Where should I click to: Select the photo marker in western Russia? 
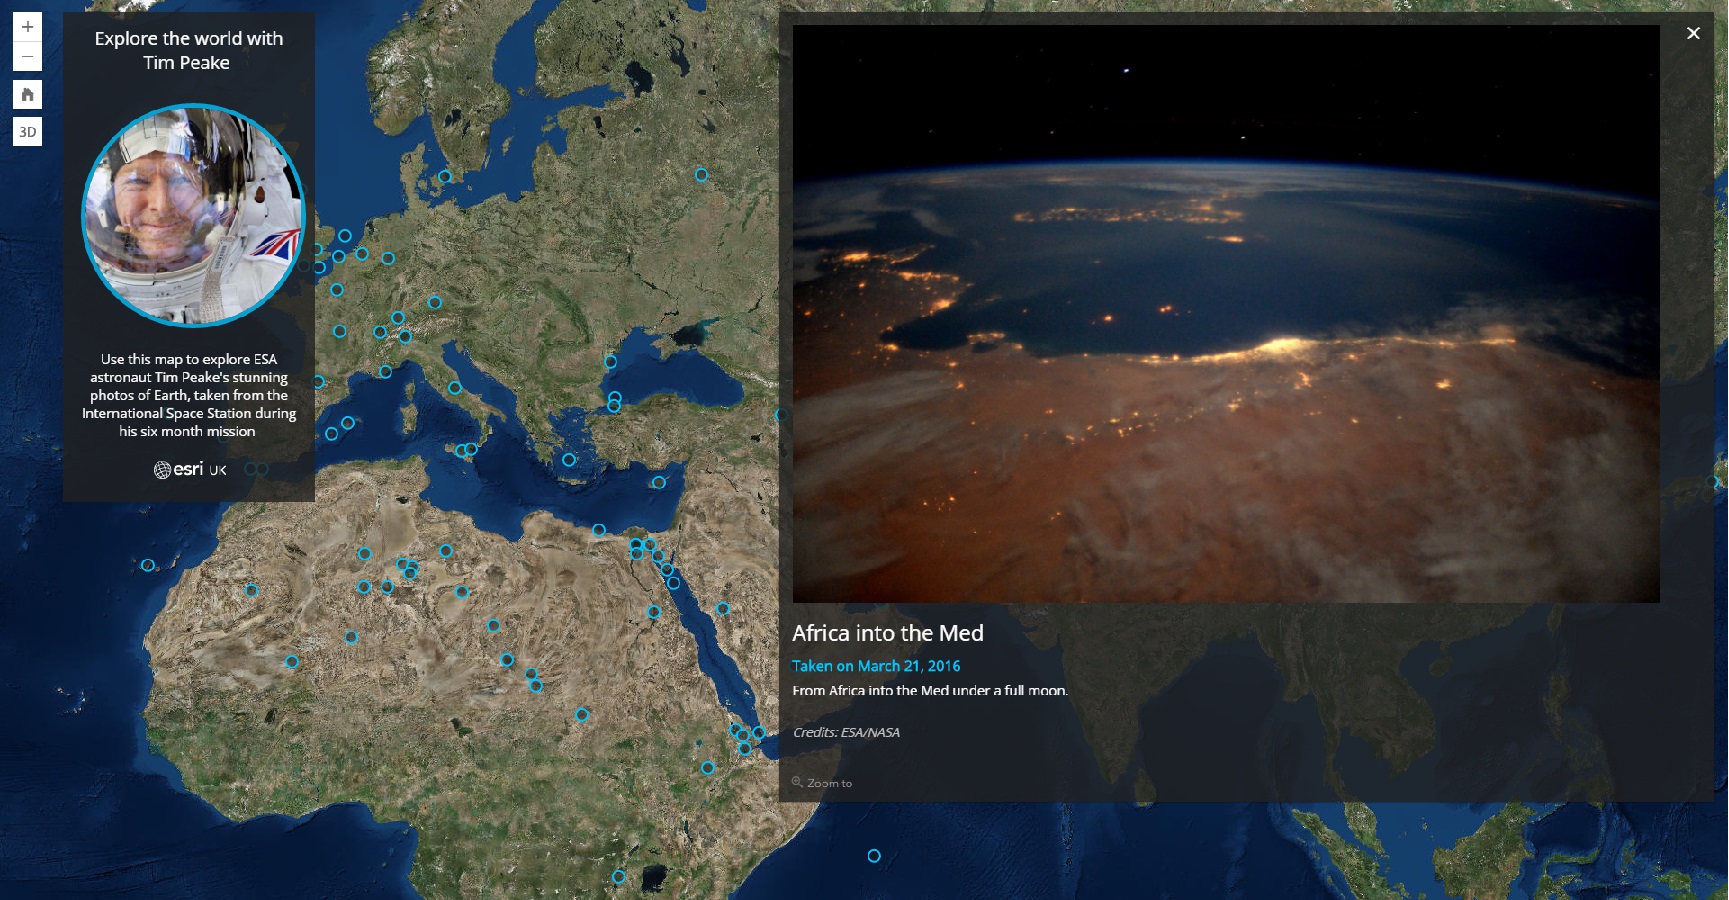[701, 175]
